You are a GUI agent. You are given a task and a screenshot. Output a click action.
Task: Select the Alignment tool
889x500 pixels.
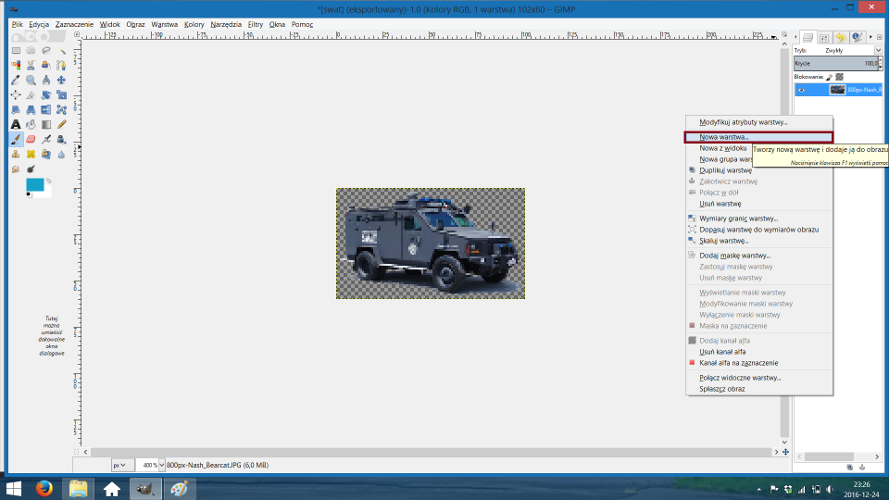16,95
